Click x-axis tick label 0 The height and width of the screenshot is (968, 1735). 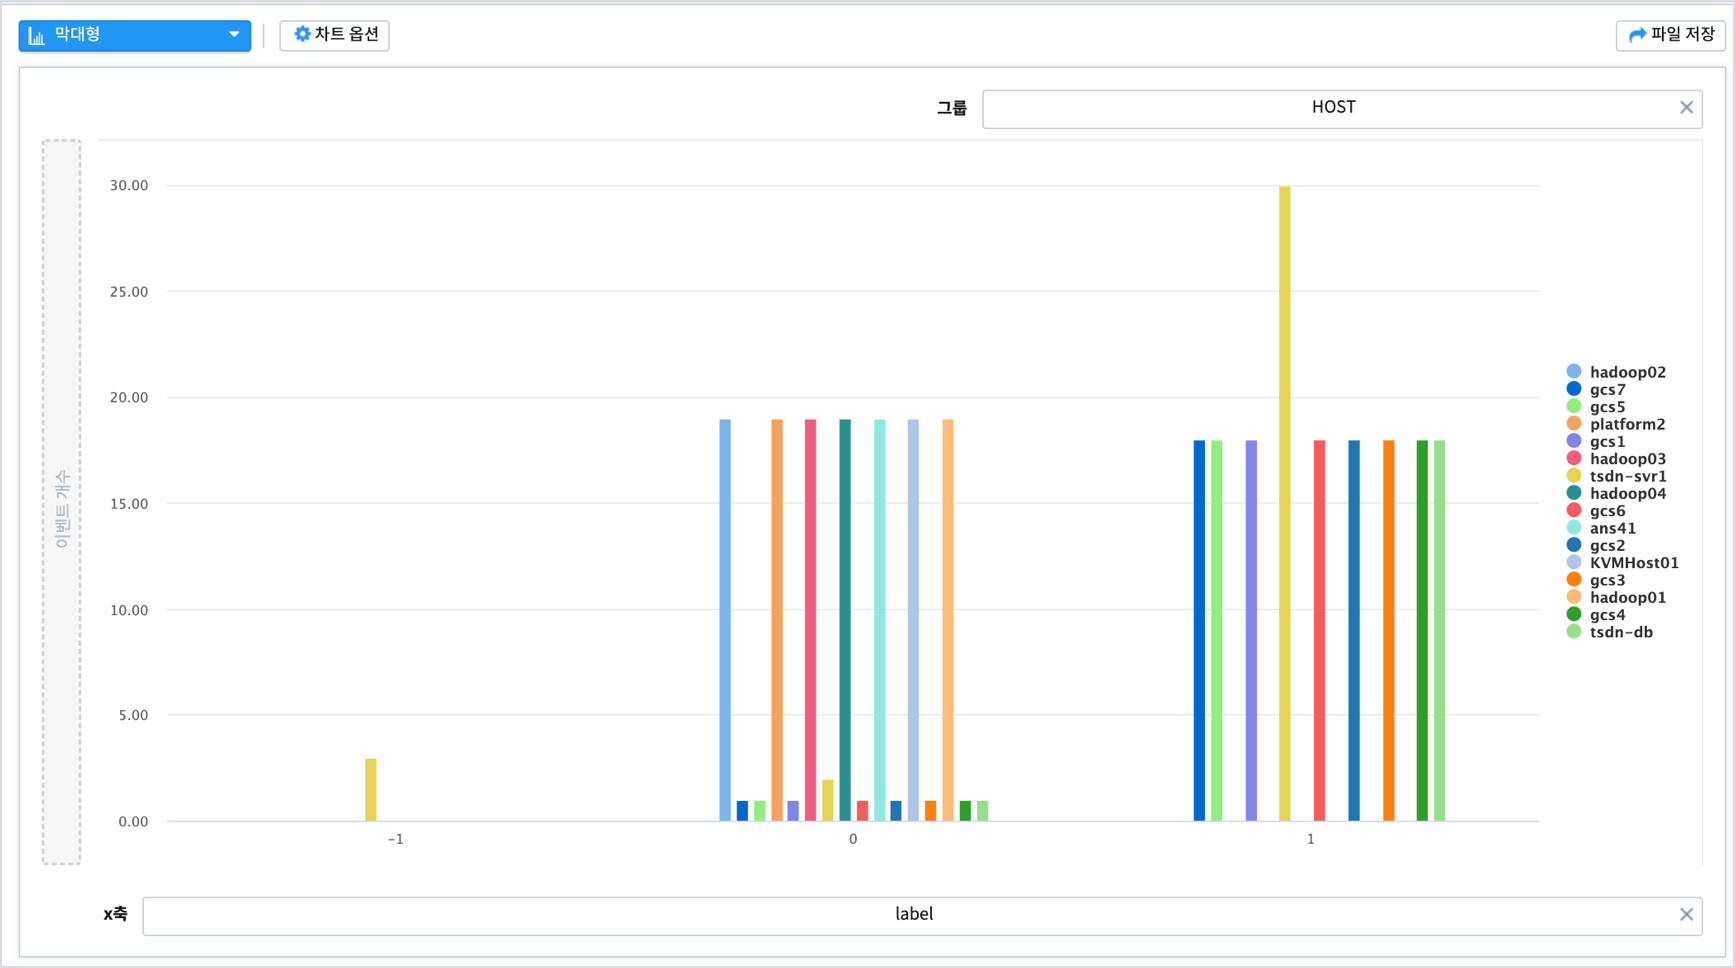click(x=853, y=839)
